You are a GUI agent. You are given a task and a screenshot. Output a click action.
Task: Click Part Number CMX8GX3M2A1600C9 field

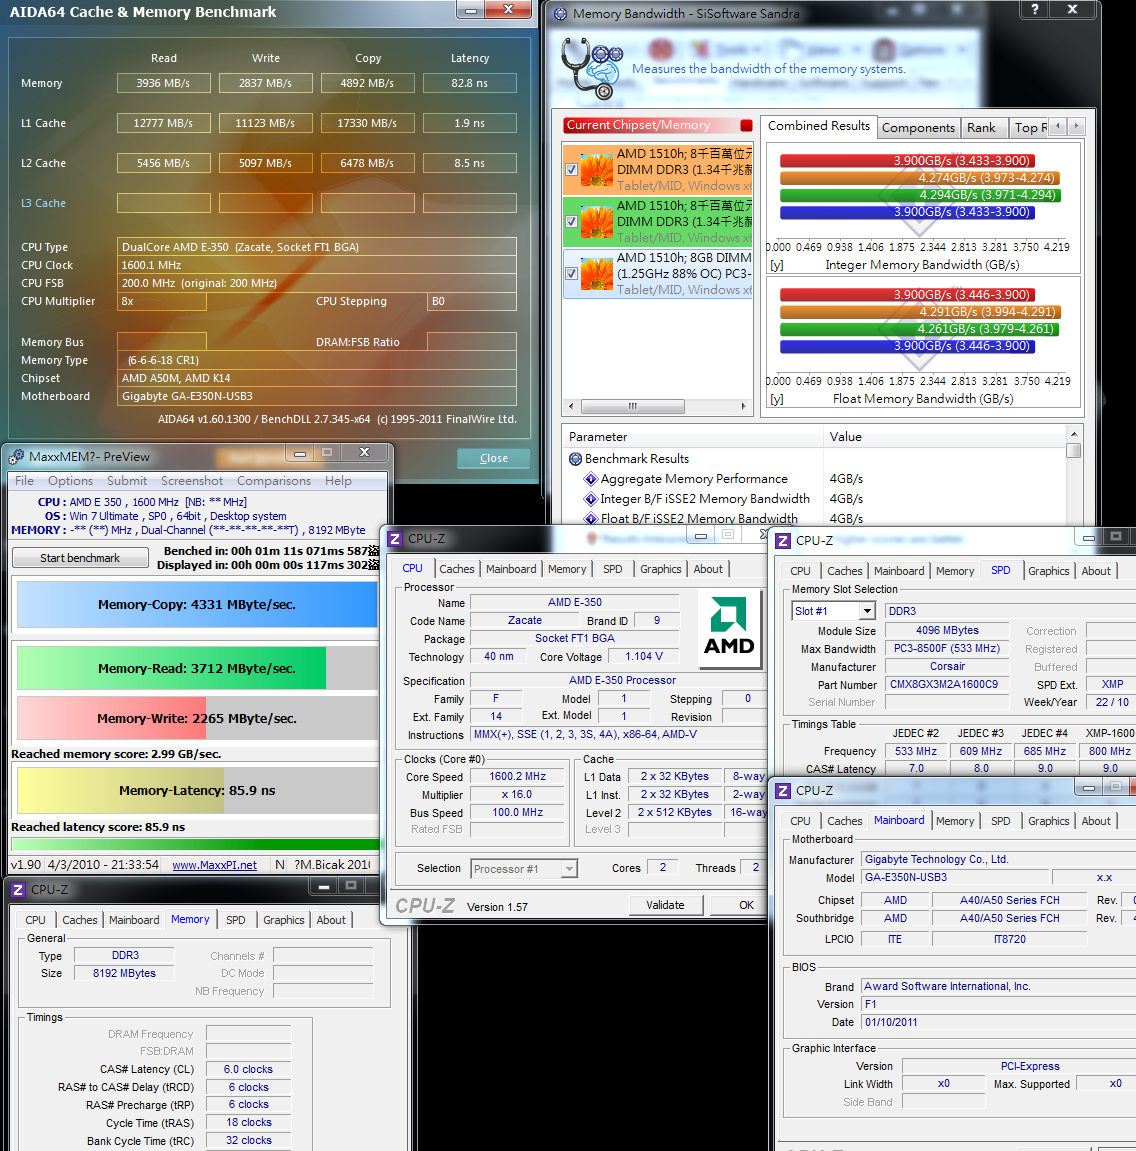947,685
